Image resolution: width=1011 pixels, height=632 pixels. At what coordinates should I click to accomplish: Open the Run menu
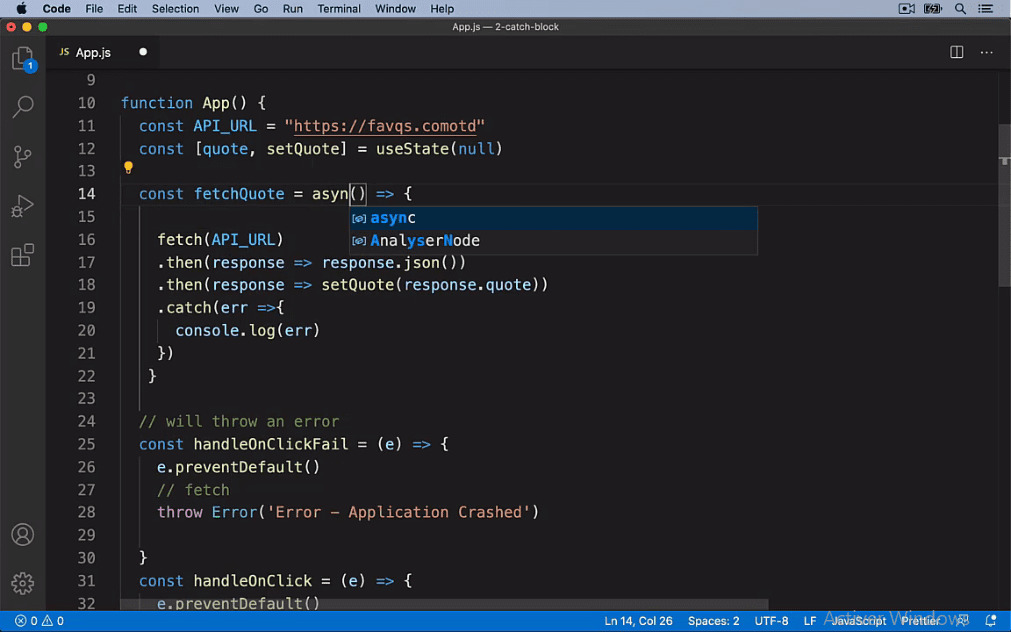pyautogui.click(x=293, y=8)
